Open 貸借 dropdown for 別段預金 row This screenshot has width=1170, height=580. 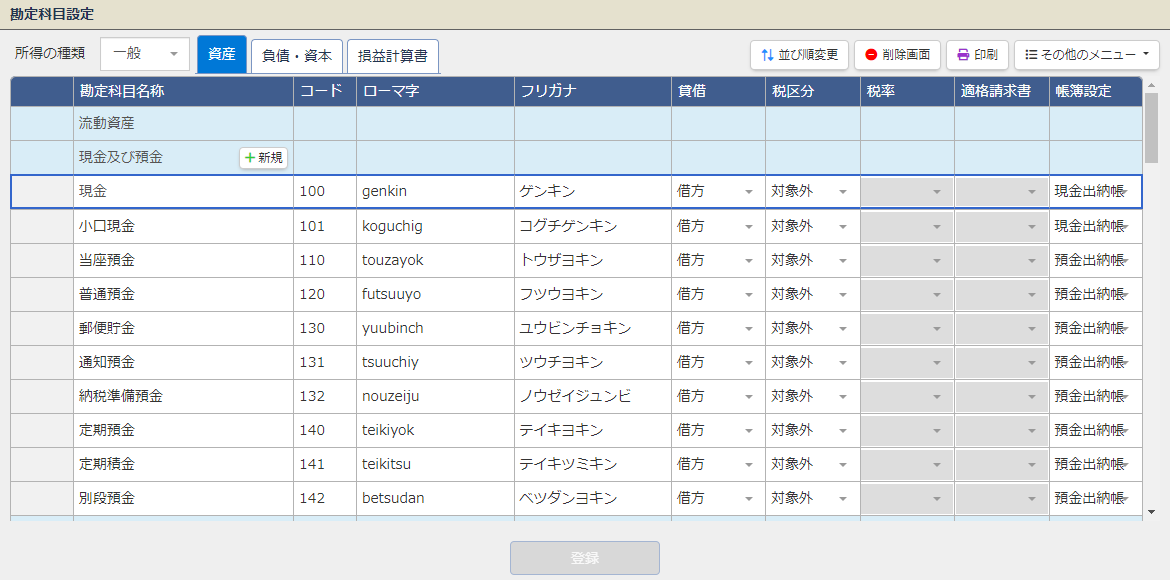click(x=748, y=498)
